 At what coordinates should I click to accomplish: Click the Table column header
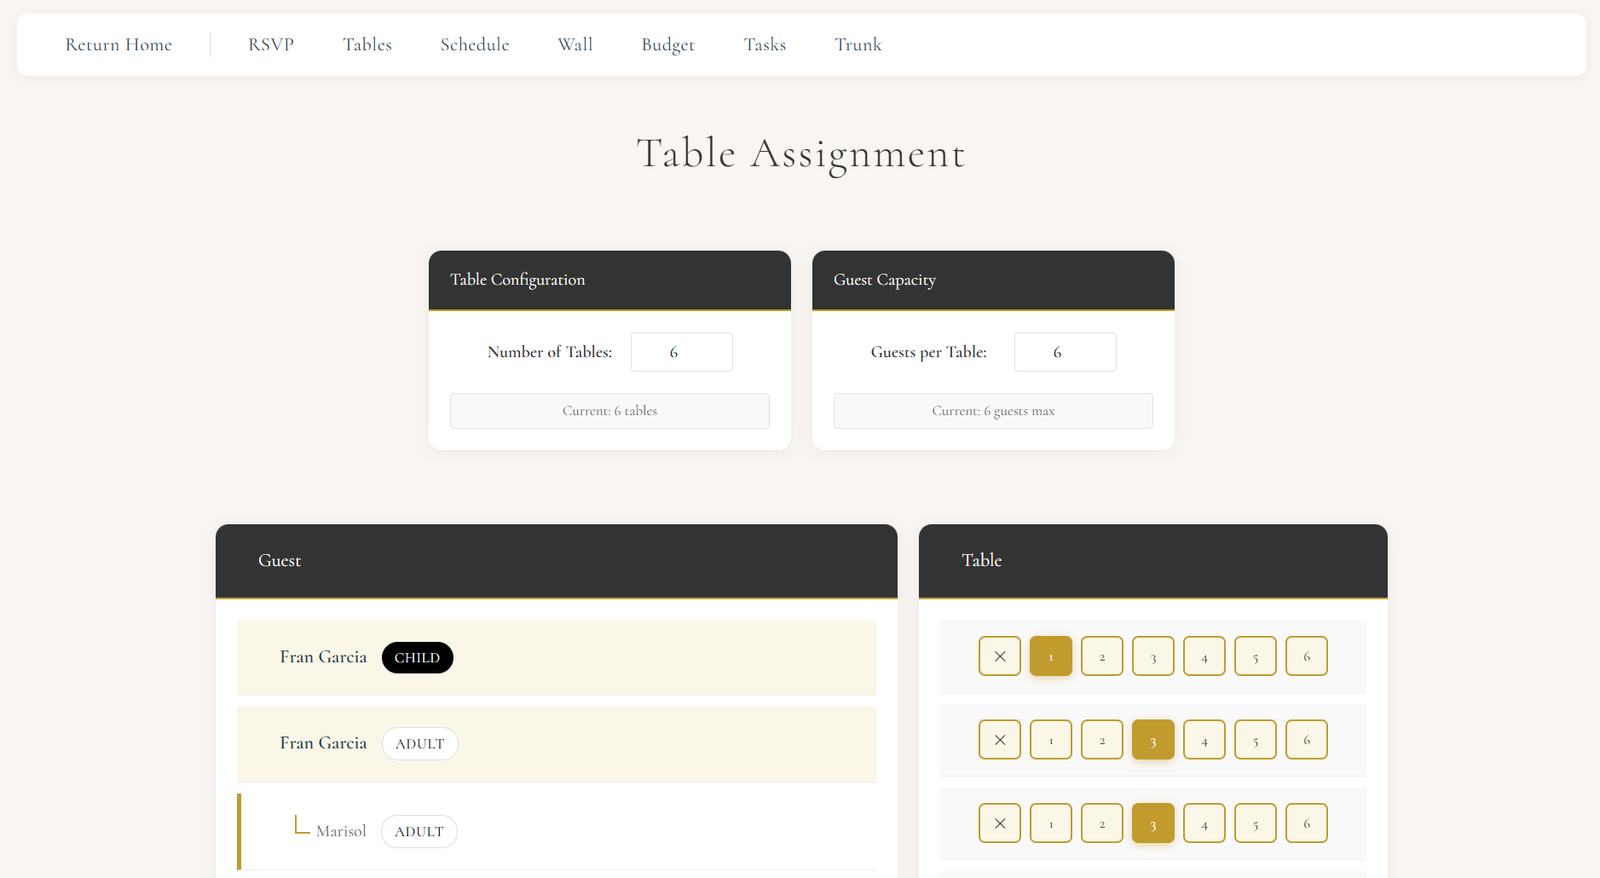tap(1153, 561)
